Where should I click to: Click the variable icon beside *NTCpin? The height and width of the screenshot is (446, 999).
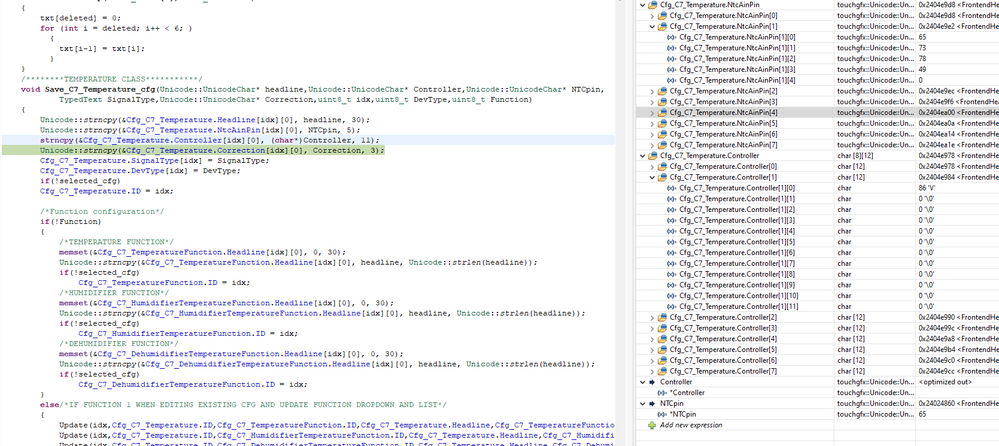(x=663, y=414)
